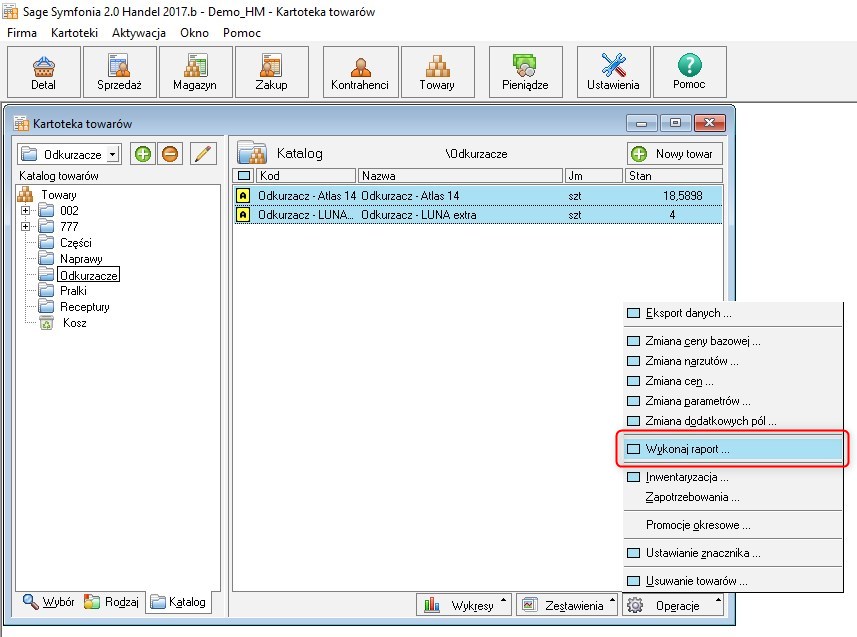
Task: Open the Zestawienia button menu
Action: point(566,605)
